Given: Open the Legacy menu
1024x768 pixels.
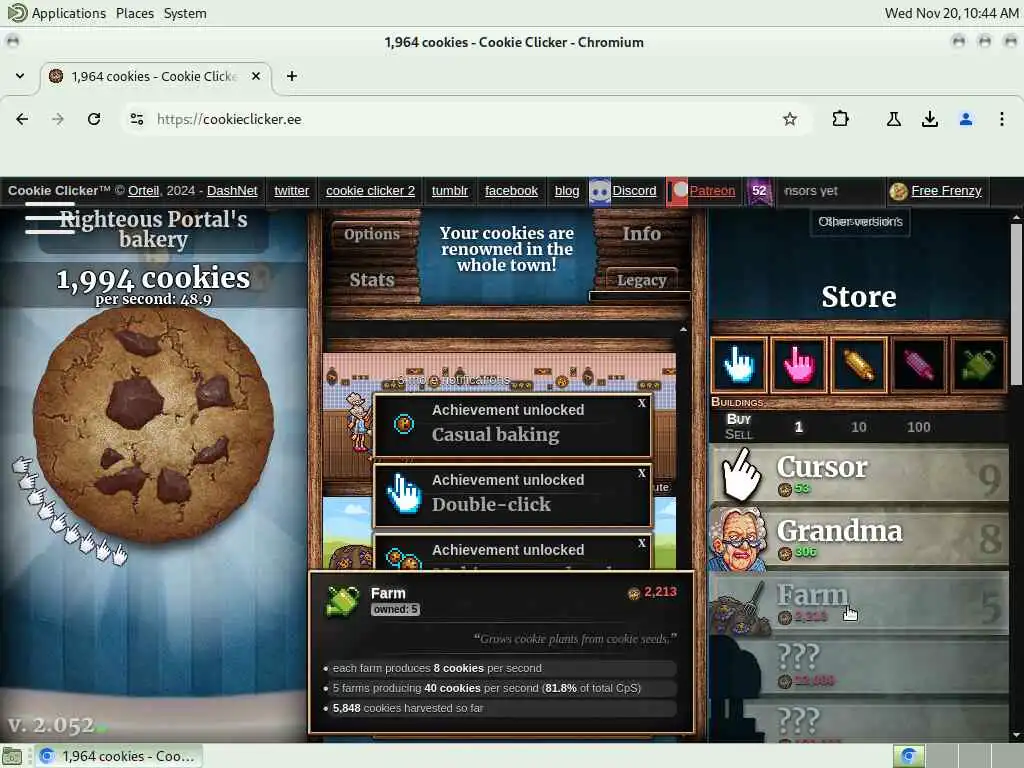Looking at the screenshot, I should [x=641, y=280].
